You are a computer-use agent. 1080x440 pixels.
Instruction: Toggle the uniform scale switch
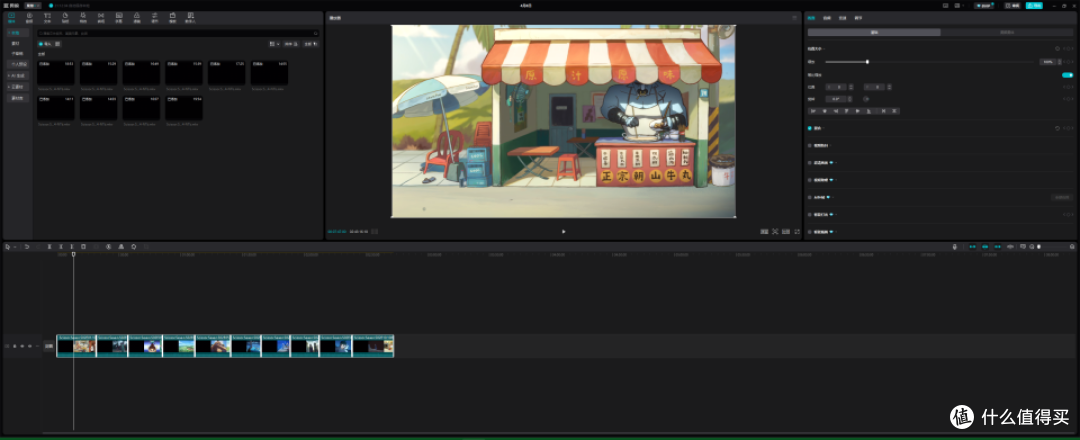[1067, 75]
